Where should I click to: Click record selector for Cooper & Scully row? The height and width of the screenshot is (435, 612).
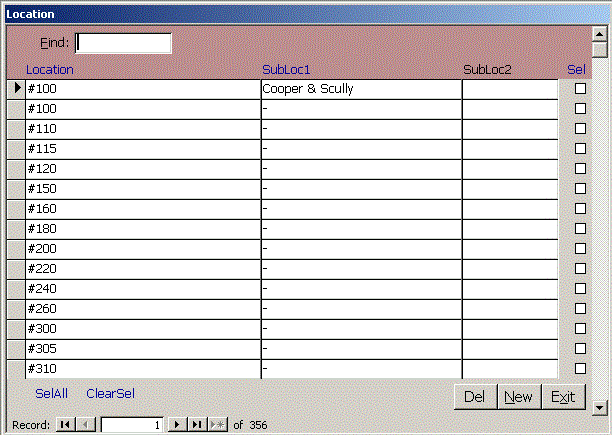tap(16, 89)
